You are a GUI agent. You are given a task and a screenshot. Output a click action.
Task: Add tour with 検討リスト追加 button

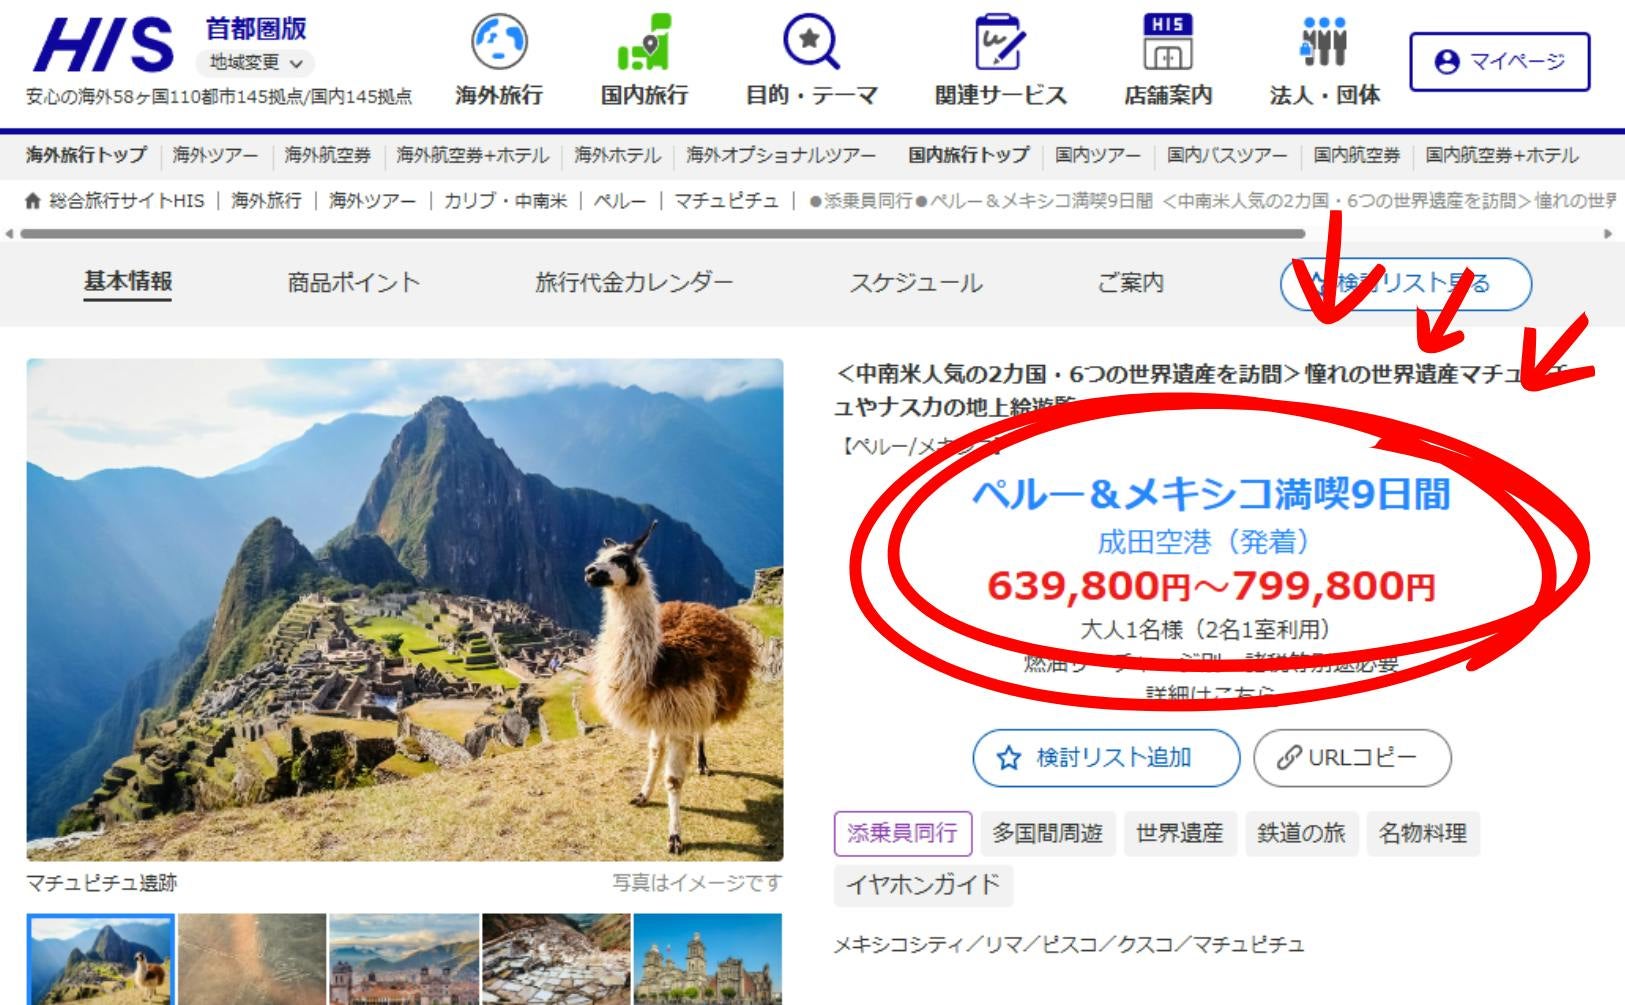click(1106, 758)
